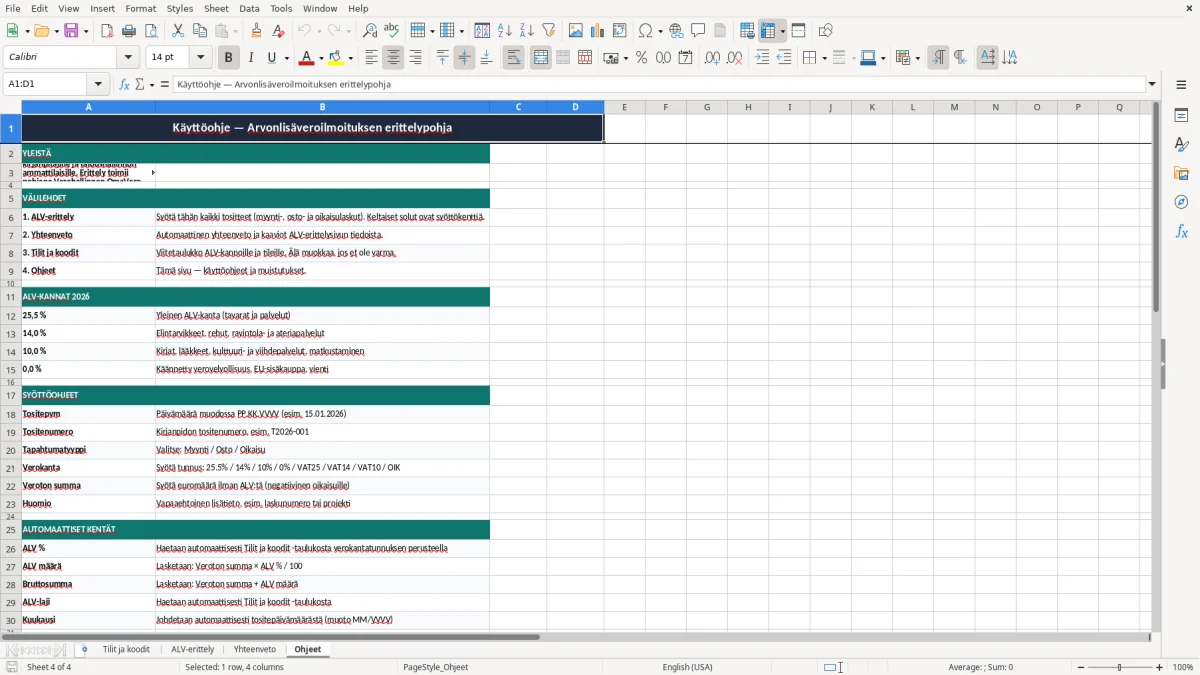Open Function Wizard fx icon

click(125, 84)
